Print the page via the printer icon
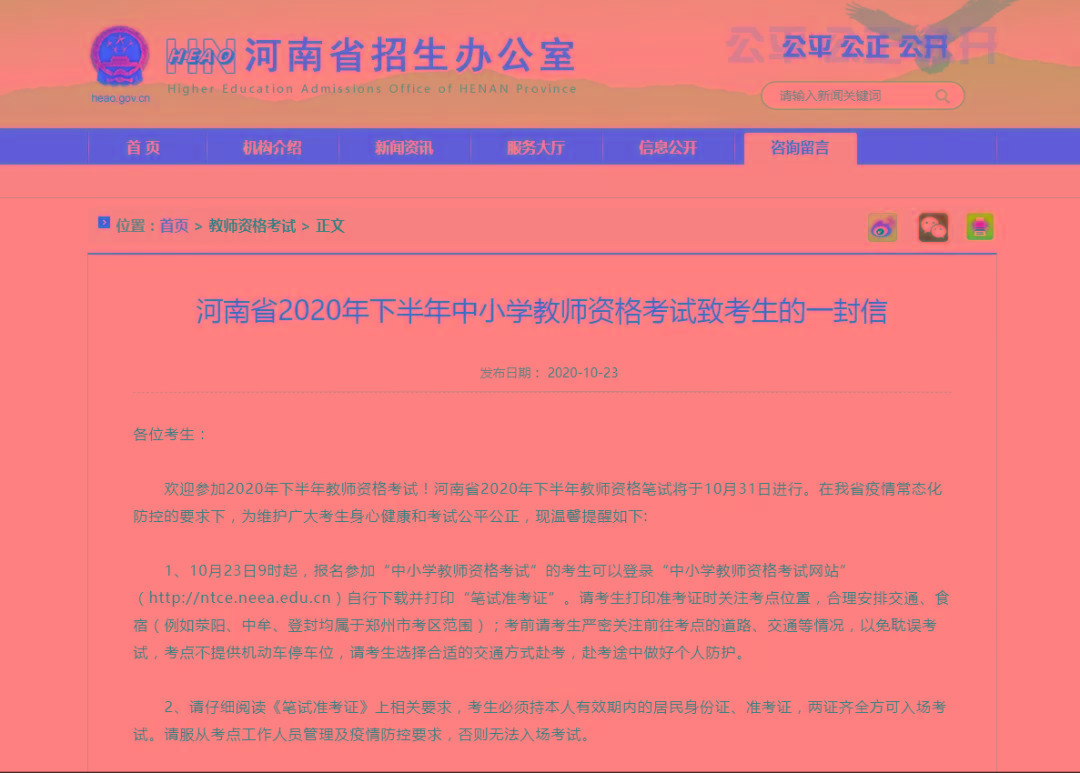Image resolution: width=1080 pixels, height=773 pixels. tap(979, 227)
